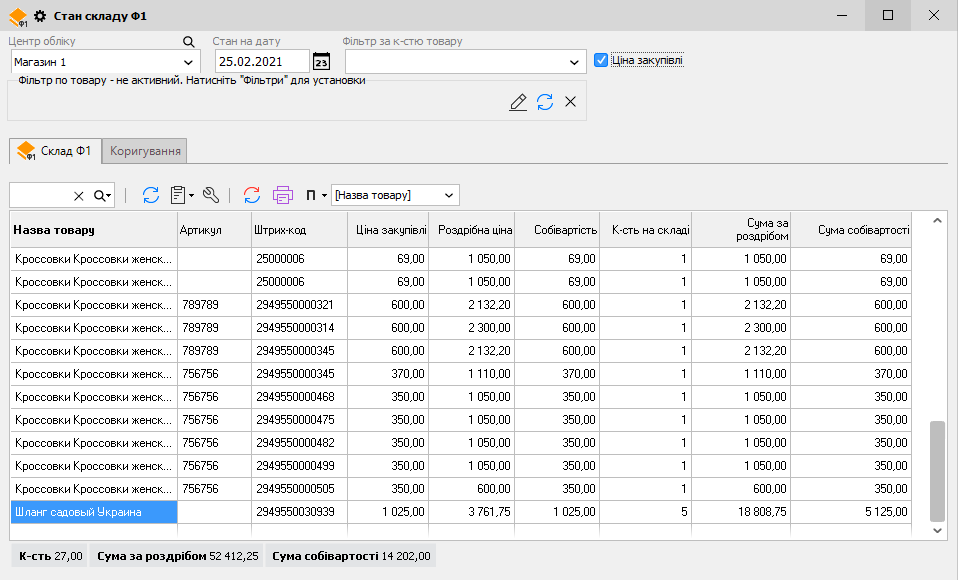Image resolution: width=958 pixels, height=580 pixels.
Task: Select the Склад Ф1 tab
Action: click(56, 151)
